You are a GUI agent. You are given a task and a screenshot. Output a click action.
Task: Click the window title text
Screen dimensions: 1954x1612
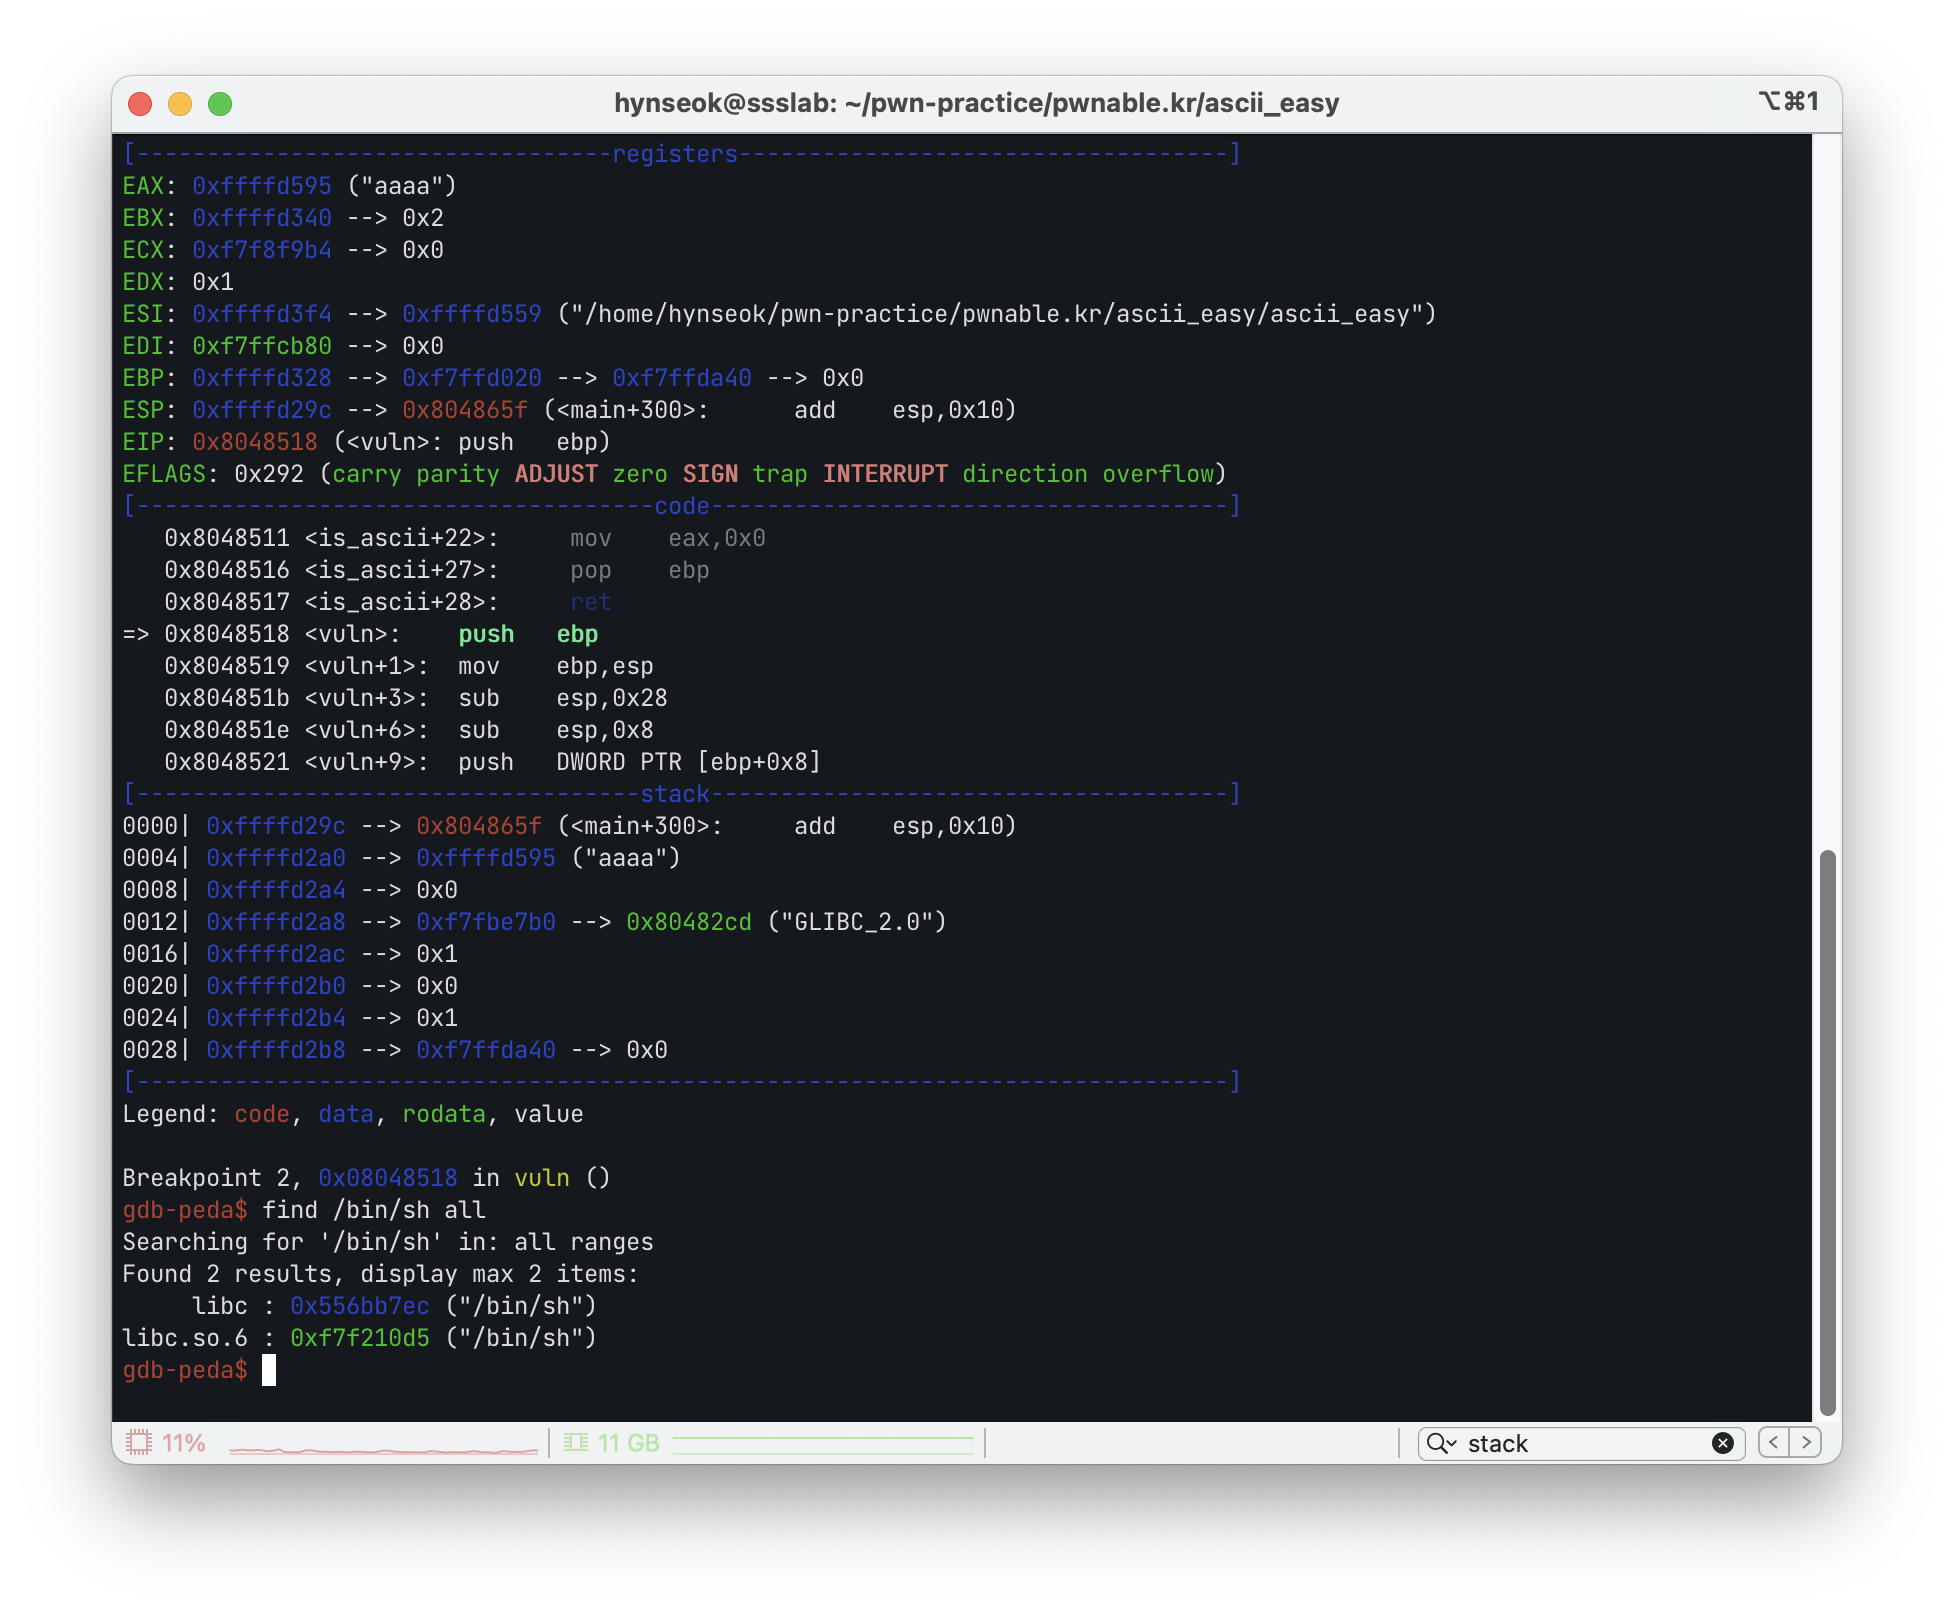[x=976, y=103]
